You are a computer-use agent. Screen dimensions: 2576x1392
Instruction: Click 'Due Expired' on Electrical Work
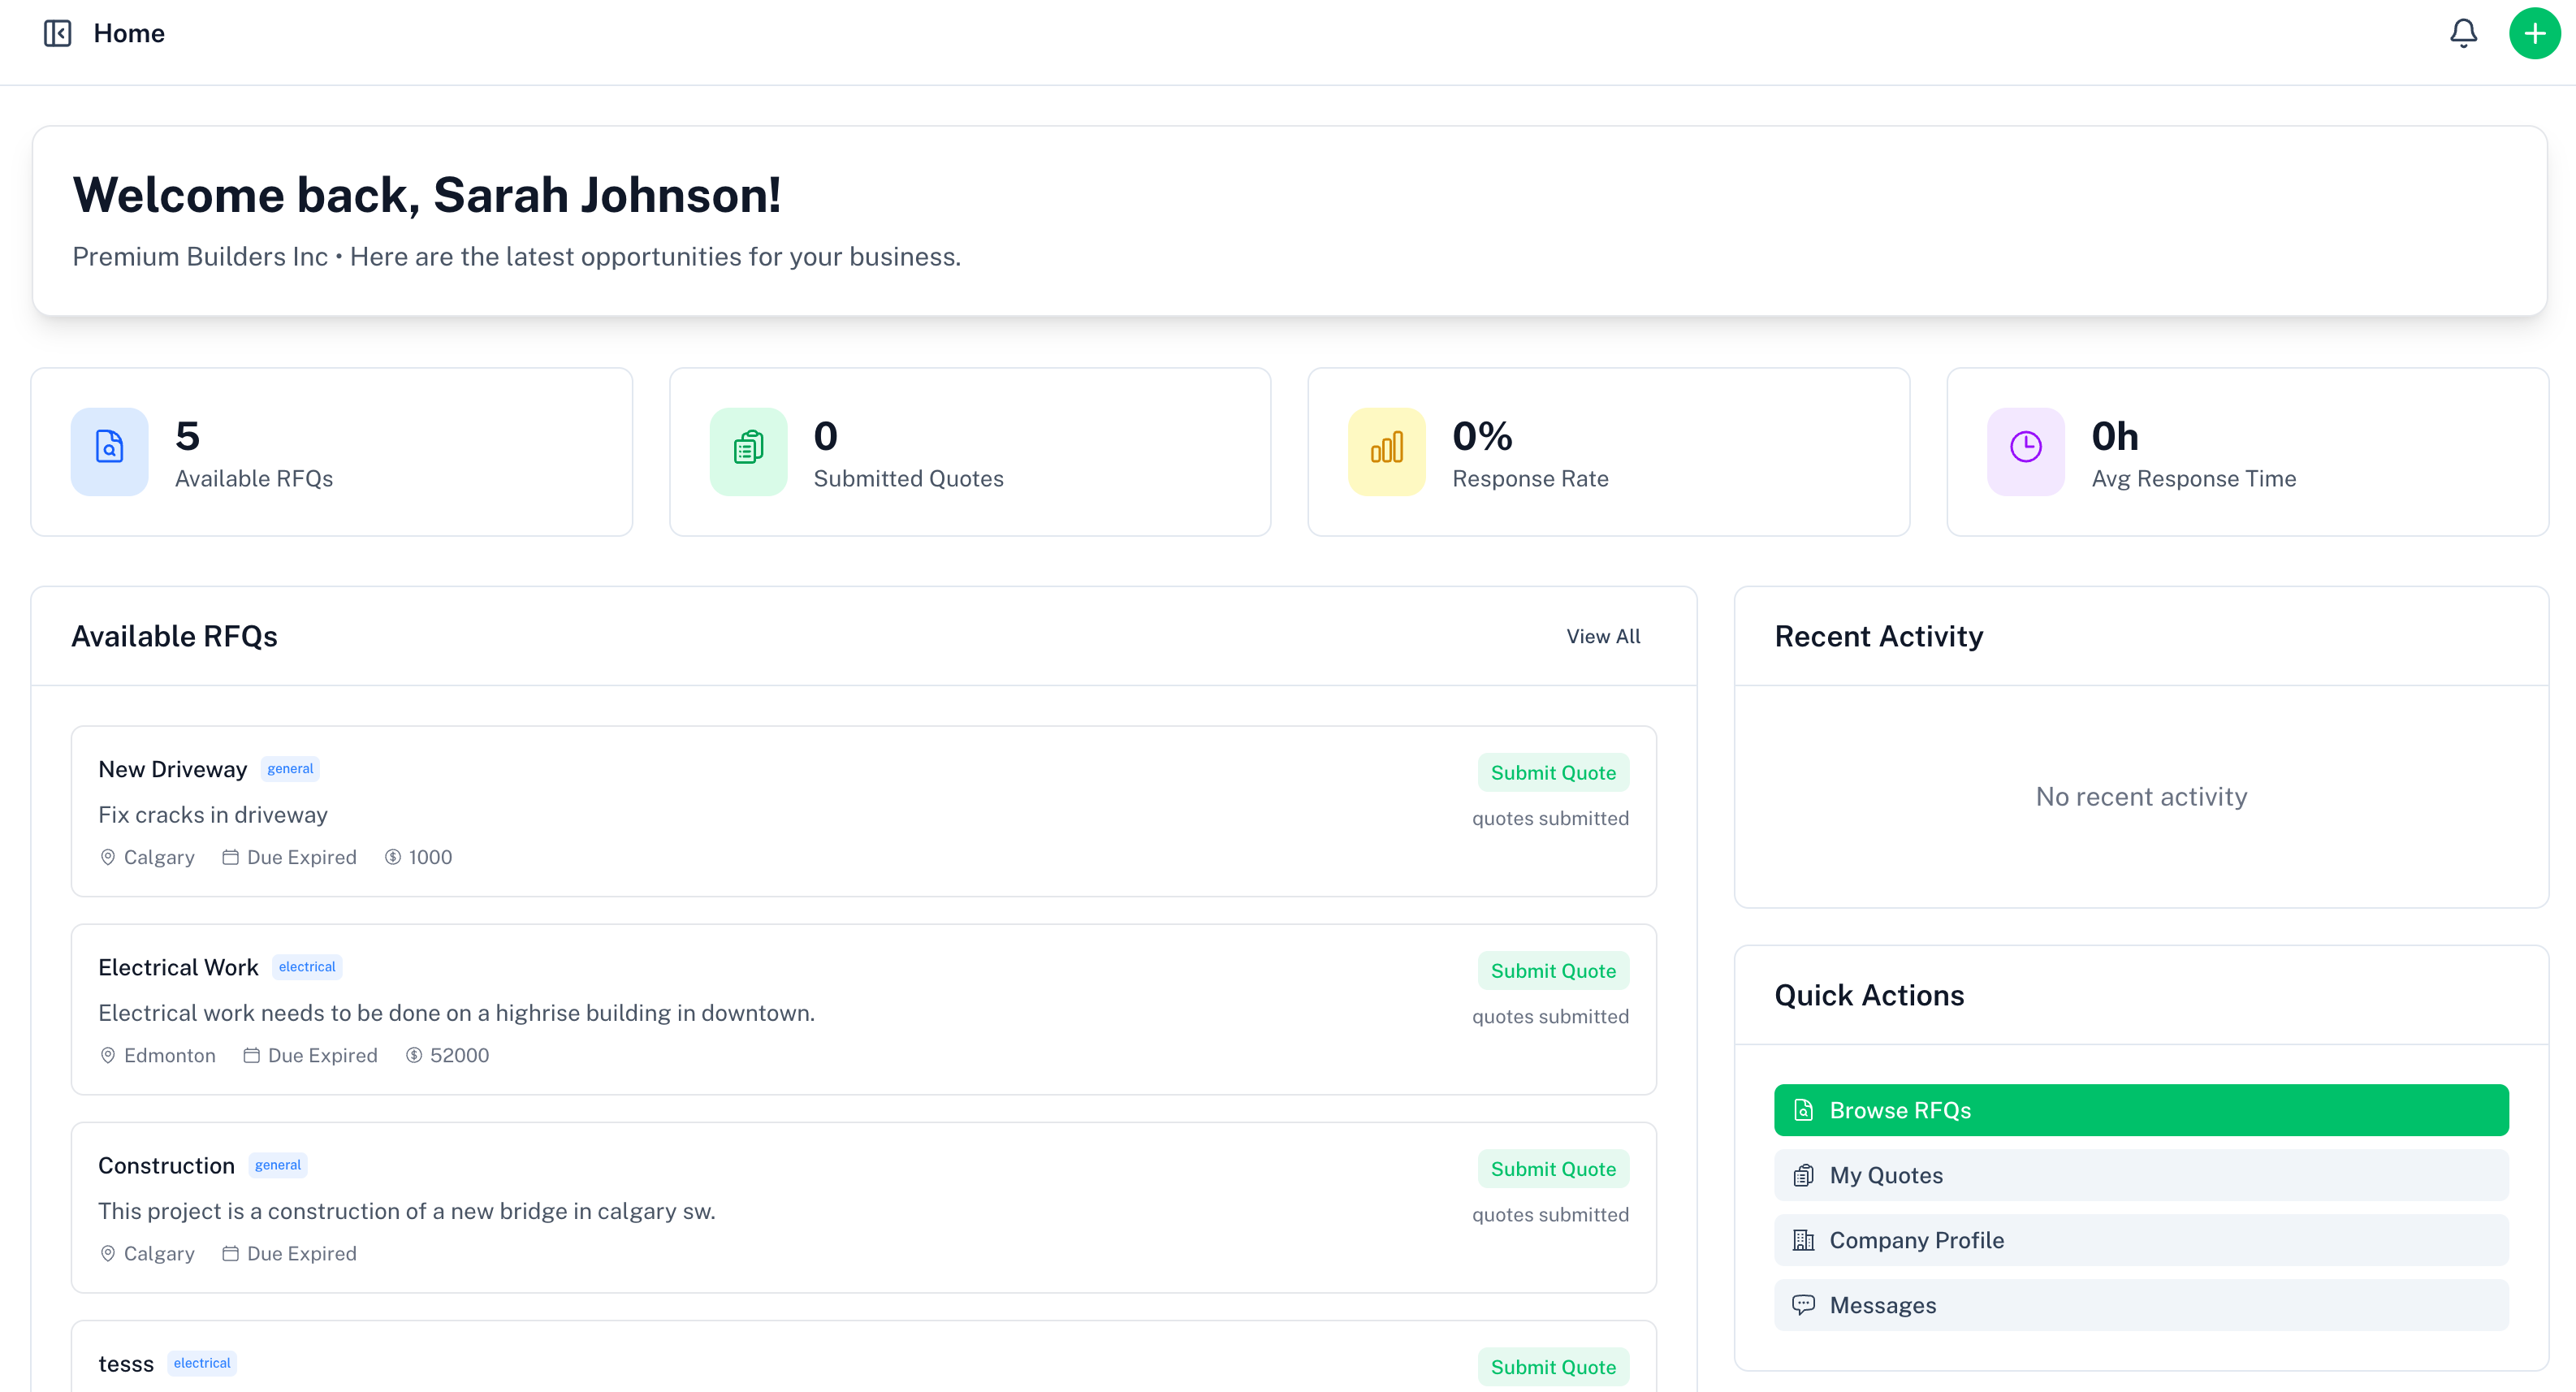pyautogui.click(x=323, y=1055)
